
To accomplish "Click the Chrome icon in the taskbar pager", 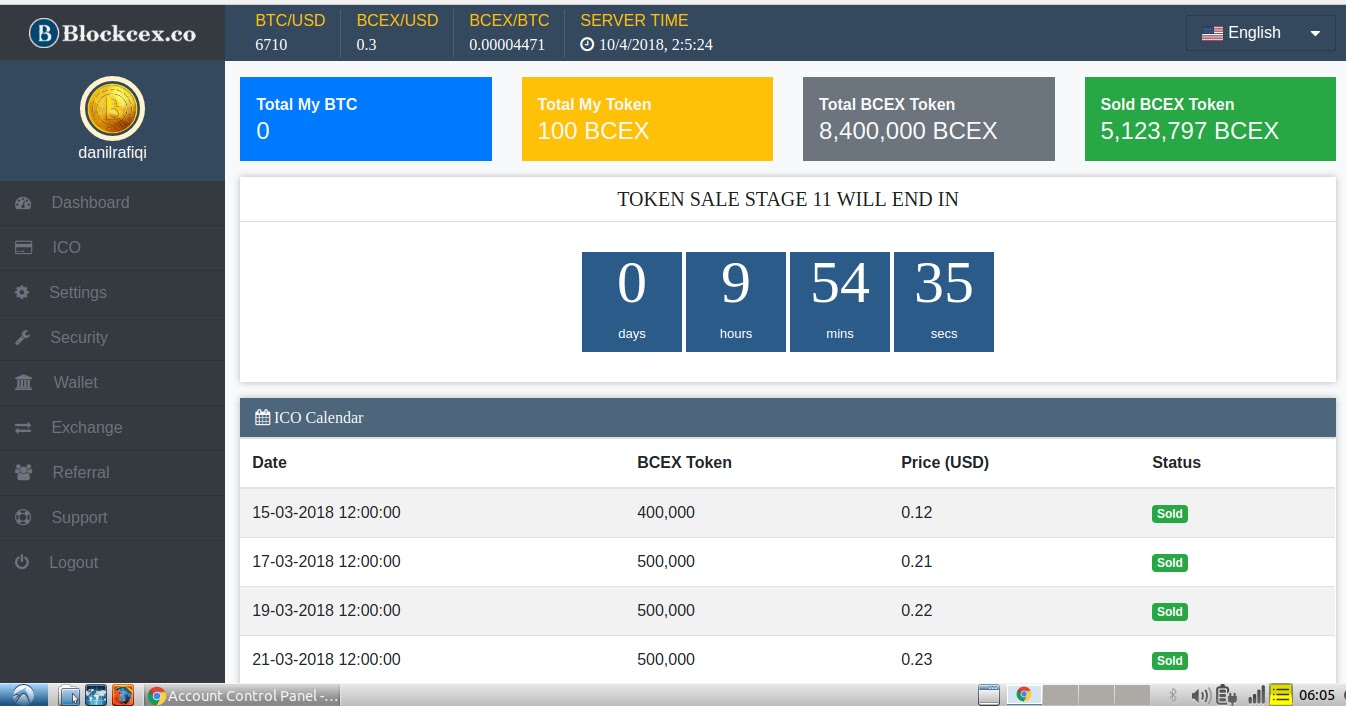I will tap(1023, 695).
